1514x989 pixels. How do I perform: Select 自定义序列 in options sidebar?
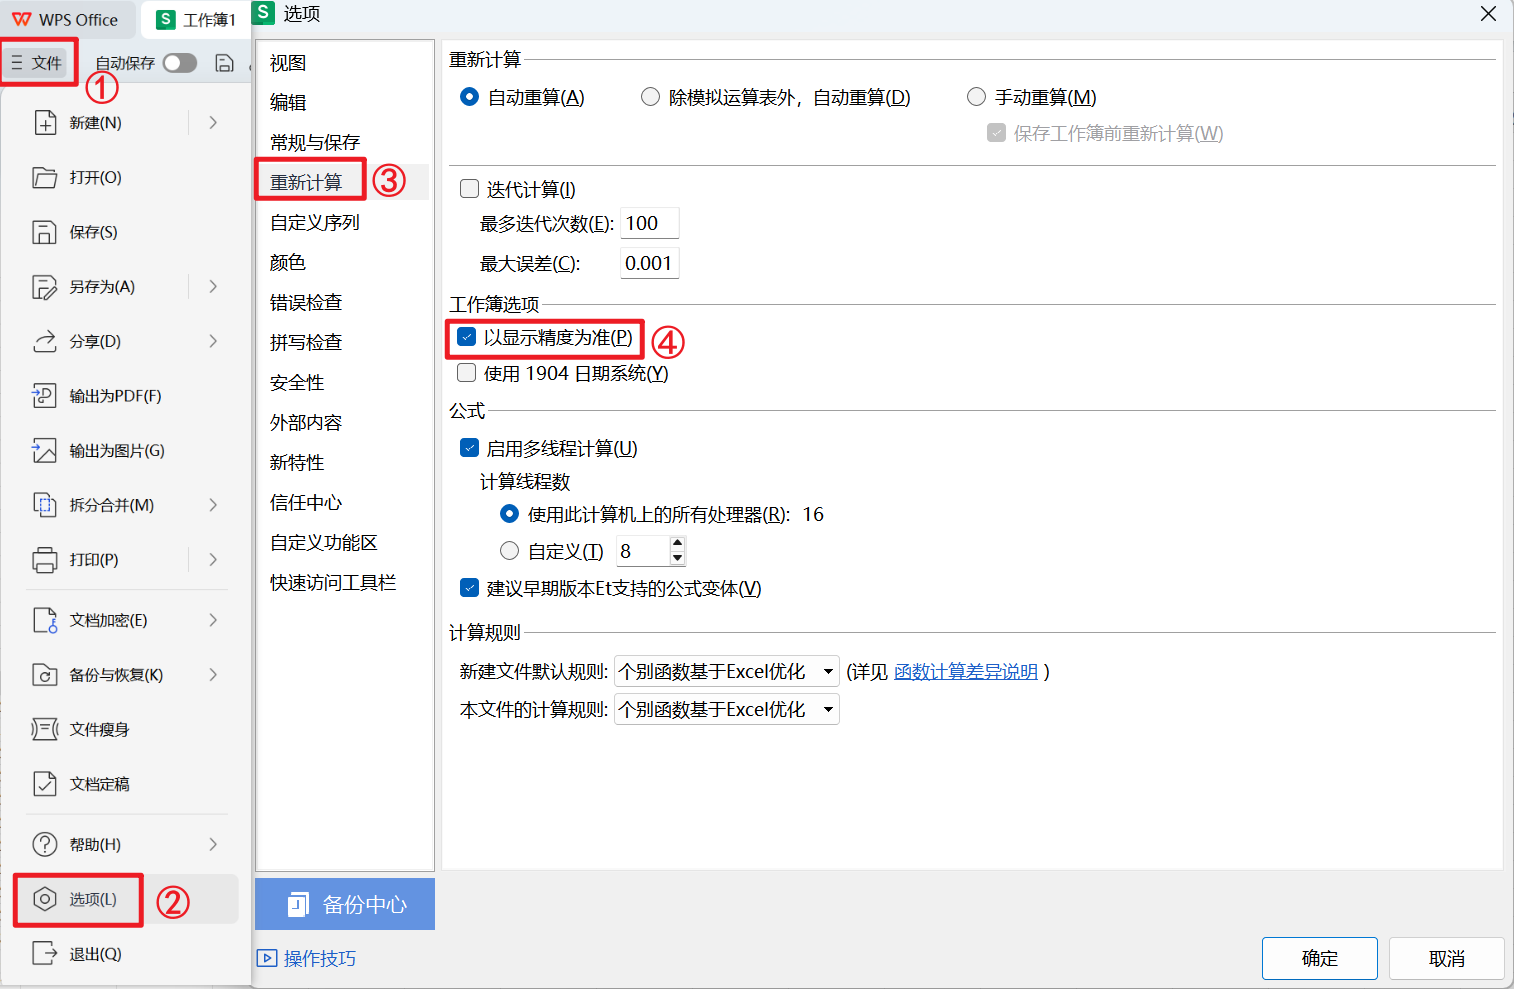315,222
